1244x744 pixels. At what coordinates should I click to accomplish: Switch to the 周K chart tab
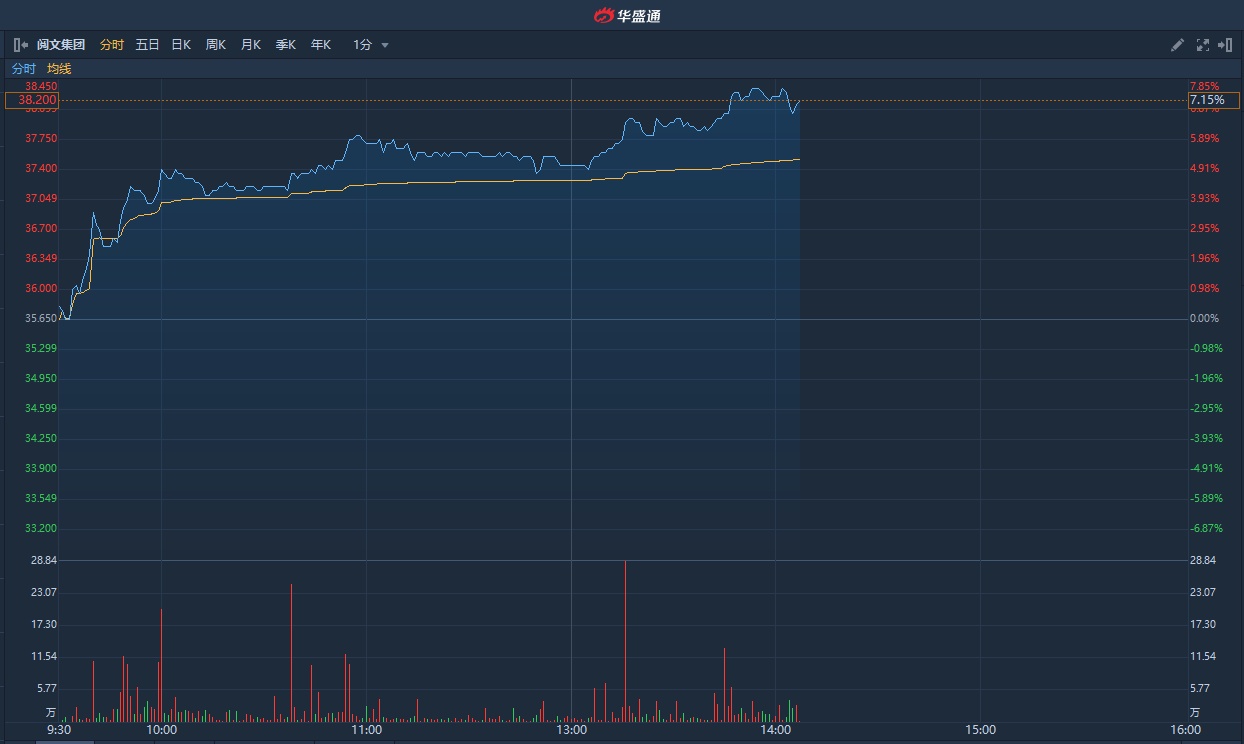coord(216,45)
